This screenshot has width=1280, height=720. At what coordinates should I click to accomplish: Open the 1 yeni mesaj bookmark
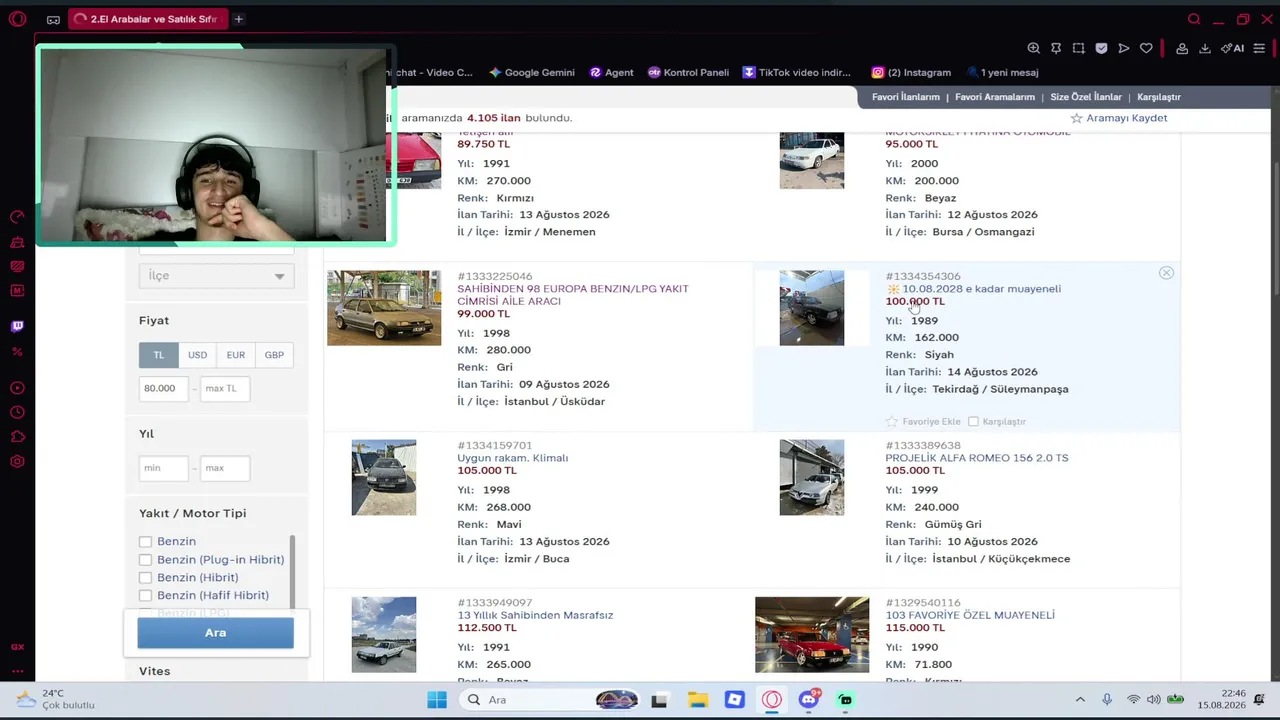(x=1002, y=72)
